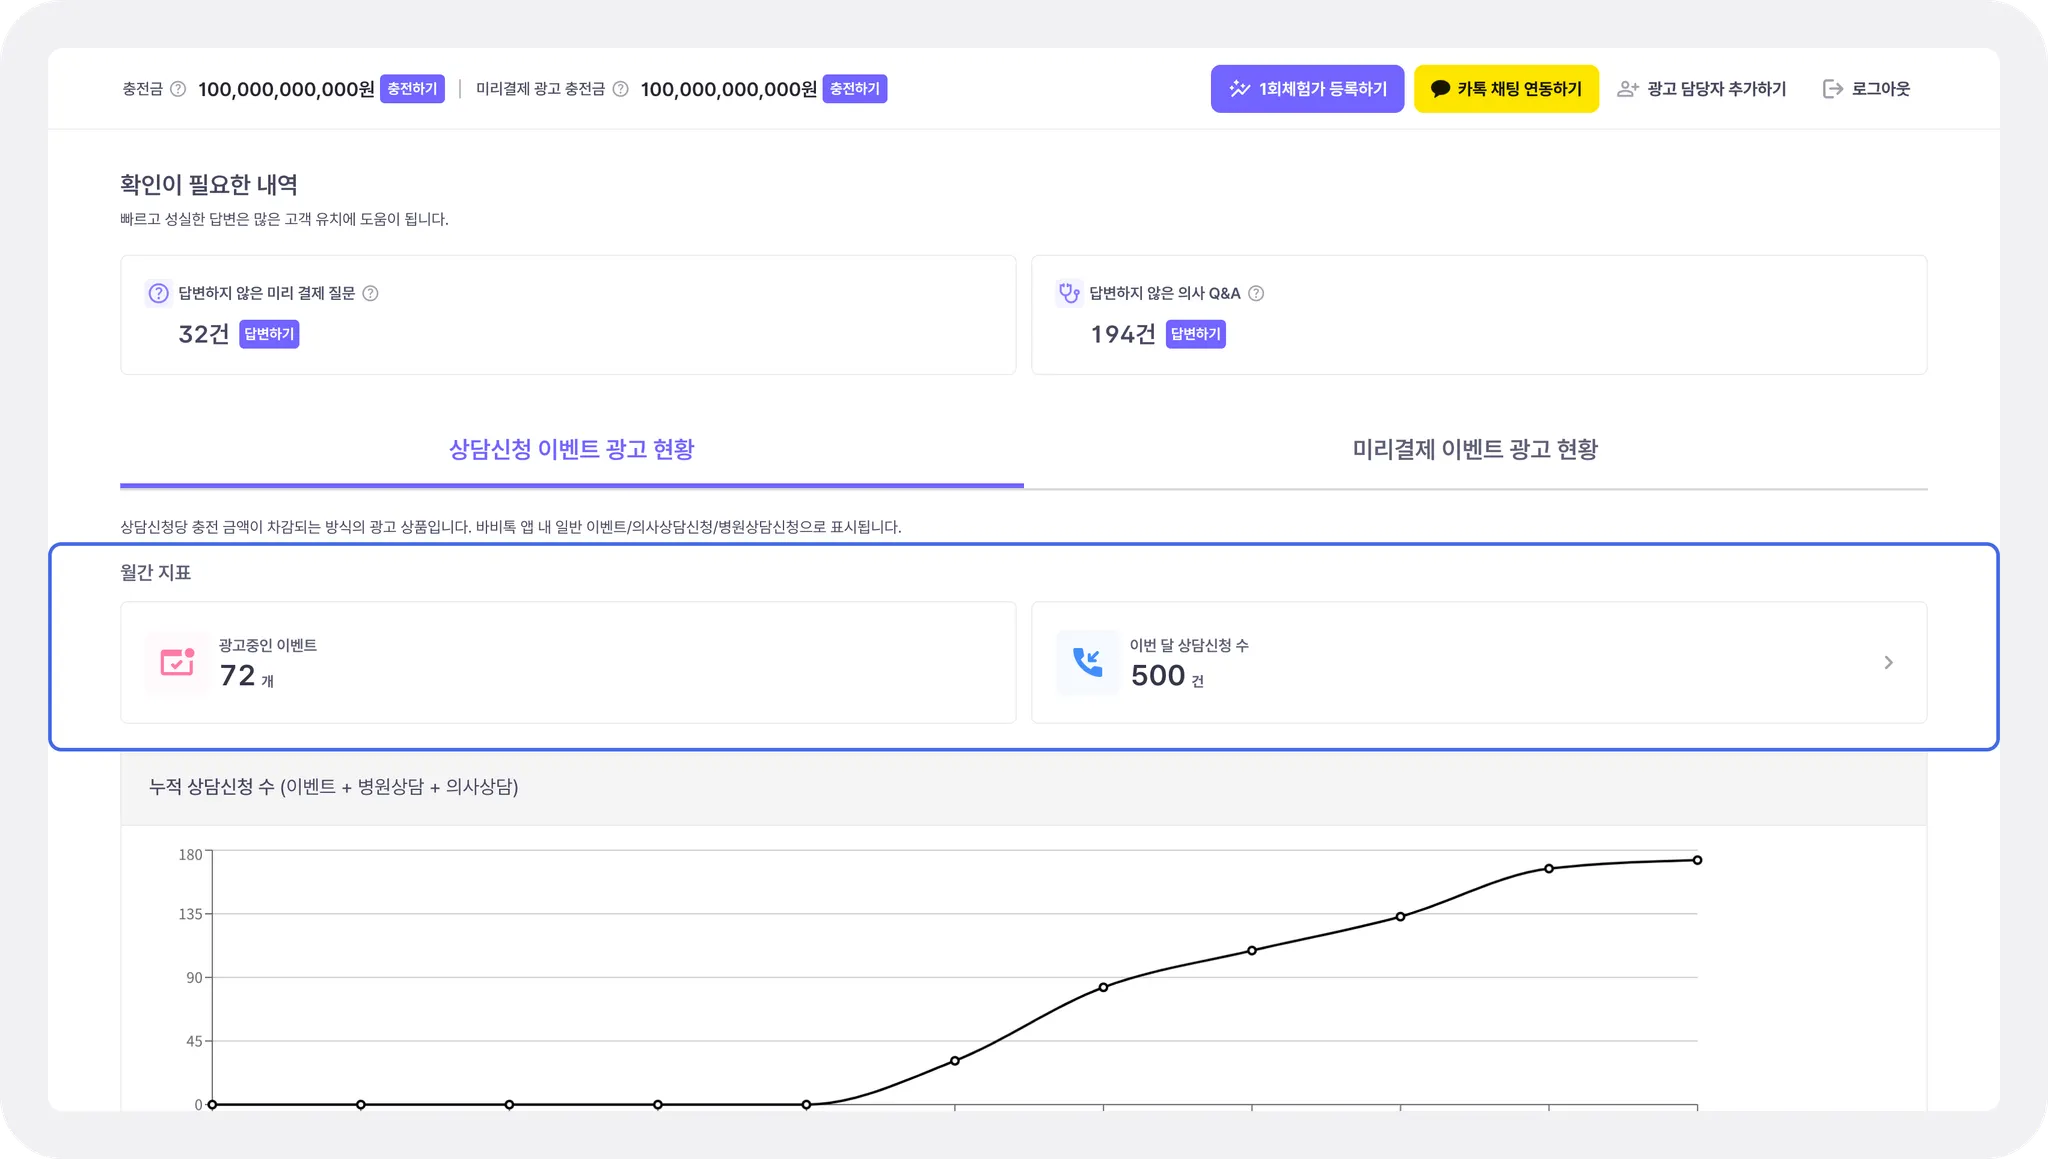This screenshot has width=2048, height=1159.
Task: Click the chat bubble icon on 카톡 채팅 연동하기
Action: [x=1440, y=89]
